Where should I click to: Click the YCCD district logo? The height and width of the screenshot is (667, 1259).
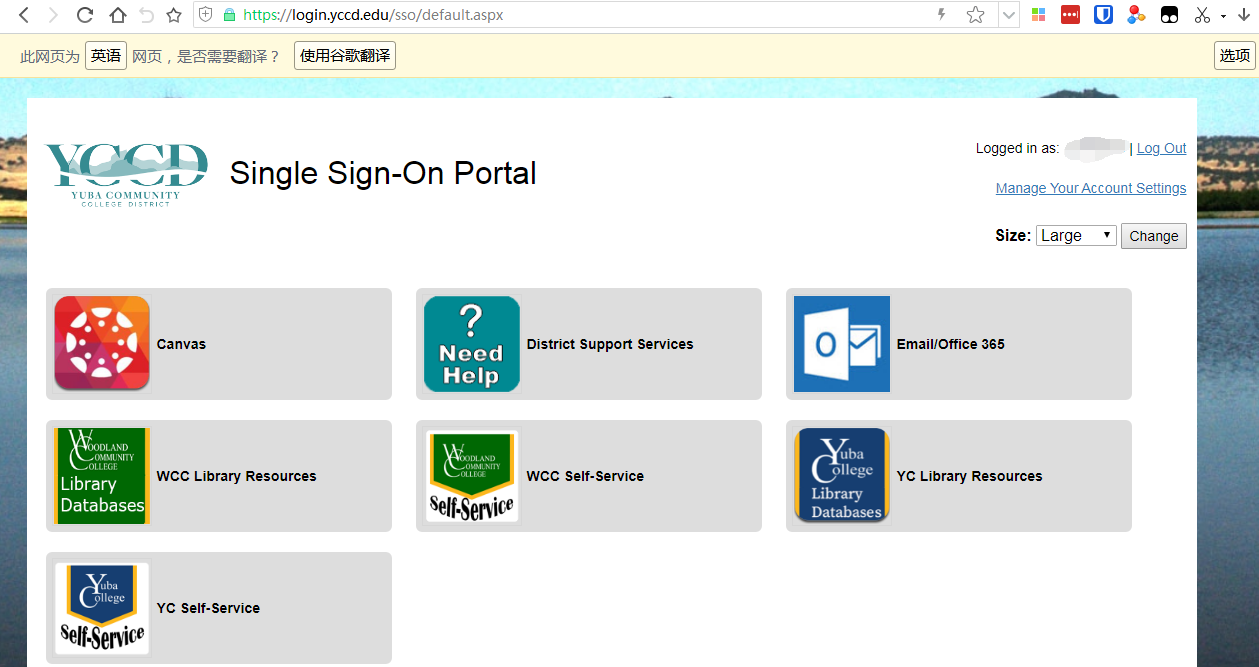click(126, 174)
